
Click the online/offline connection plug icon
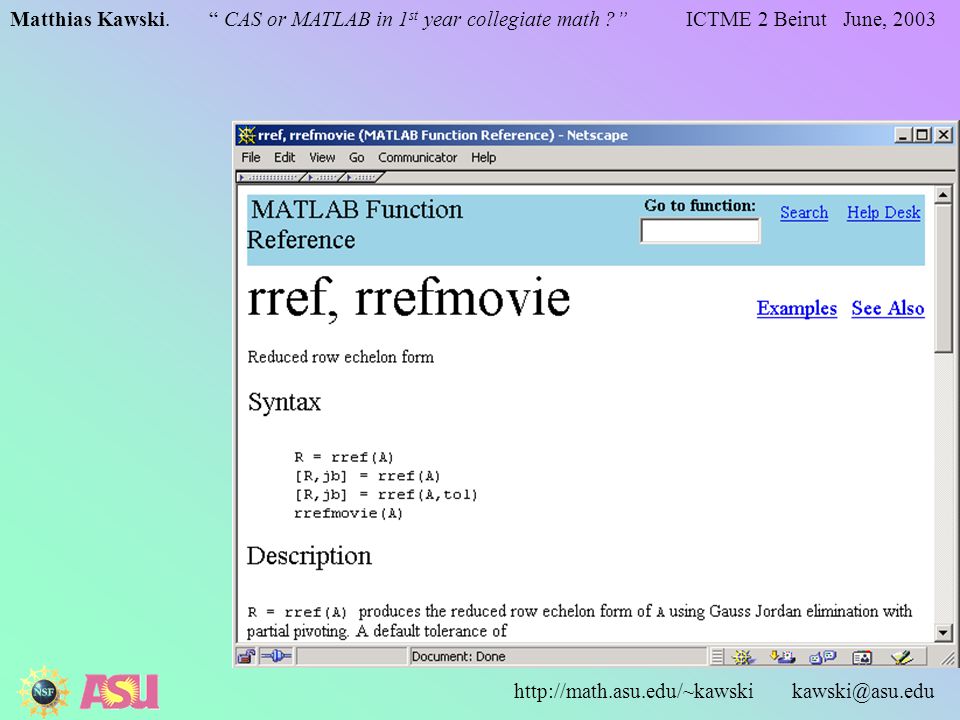(x=276, y=656)
